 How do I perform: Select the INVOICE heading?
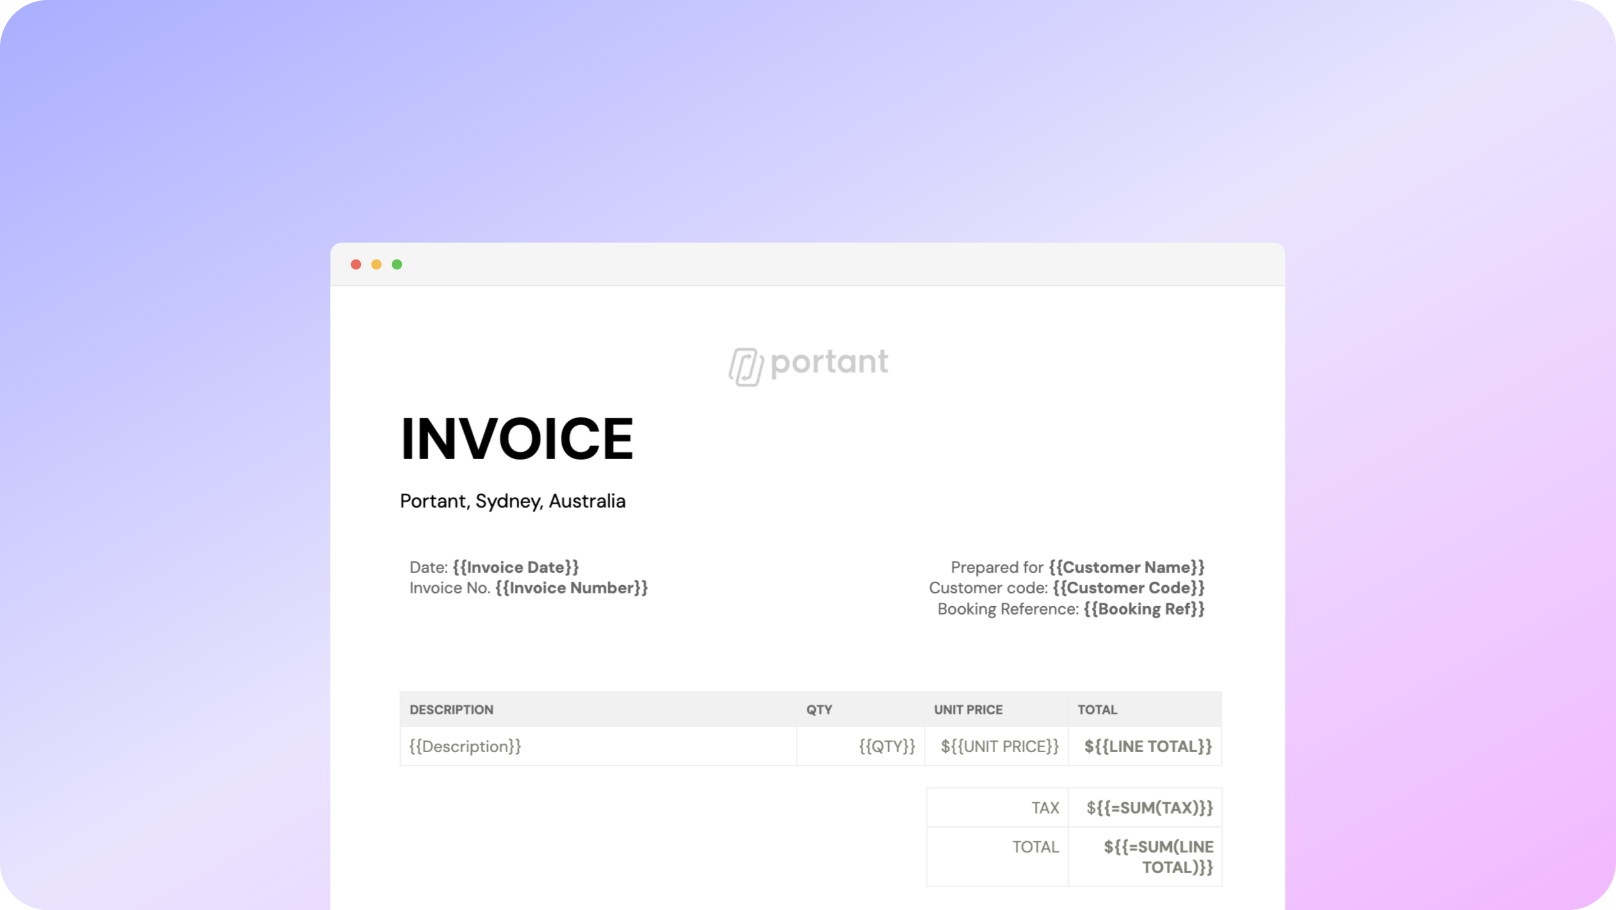pyautogui.click(x=517, y=439)
